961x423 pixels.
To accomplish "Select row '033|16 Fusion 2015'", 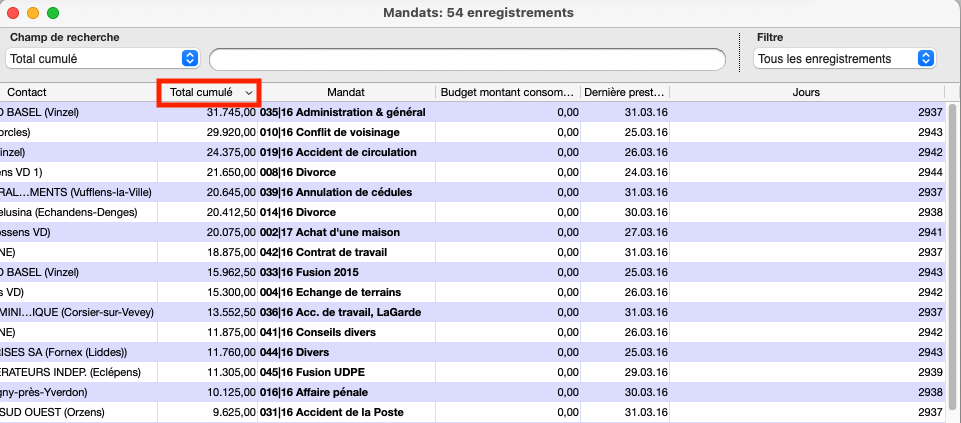I will (473, 272).
